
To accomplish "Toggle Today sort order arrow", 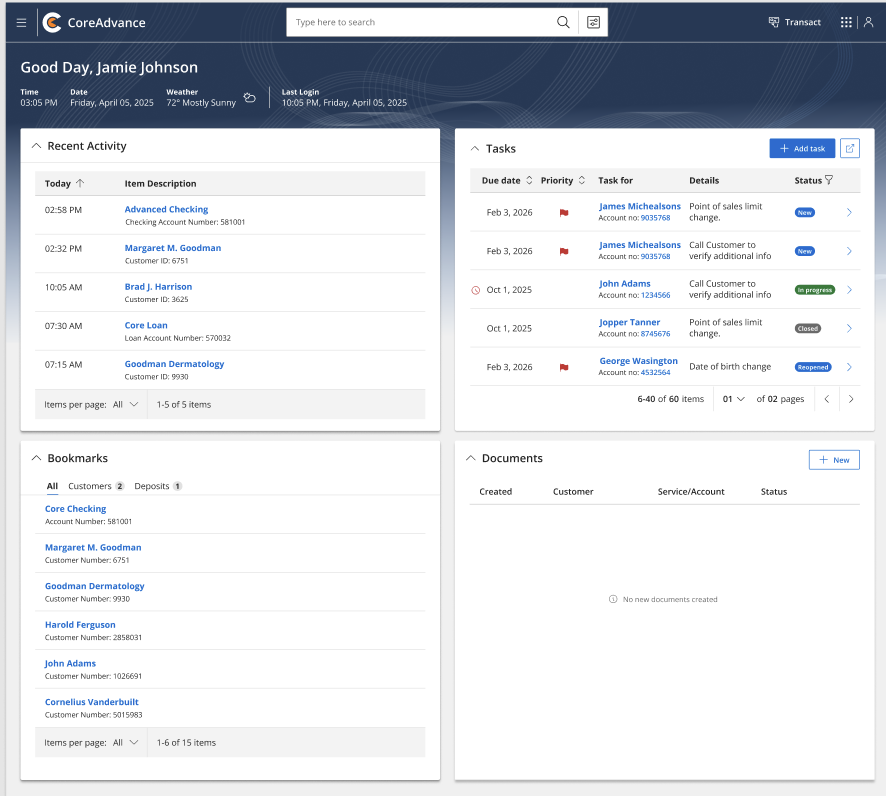I will pyautogui.click(x=80, y=183).
